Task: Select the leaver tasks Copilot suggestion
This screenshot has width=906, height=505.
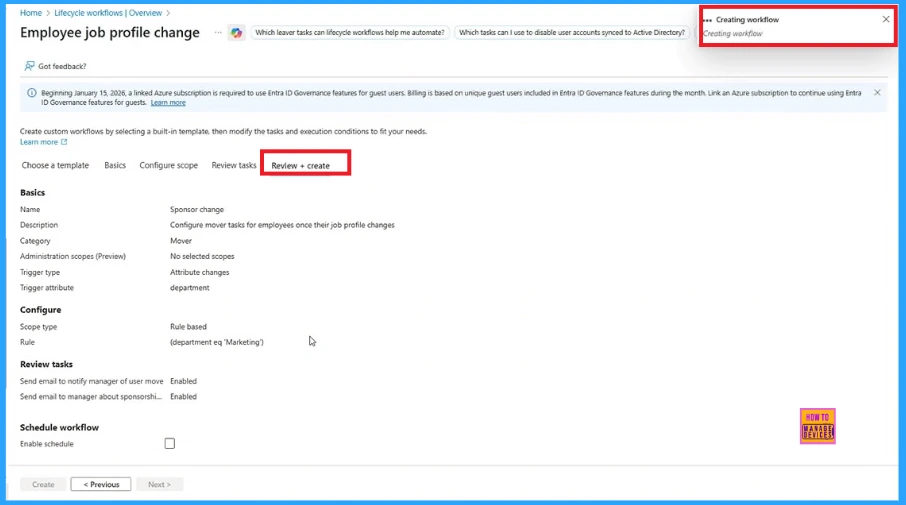Action: tap(350, 32)
